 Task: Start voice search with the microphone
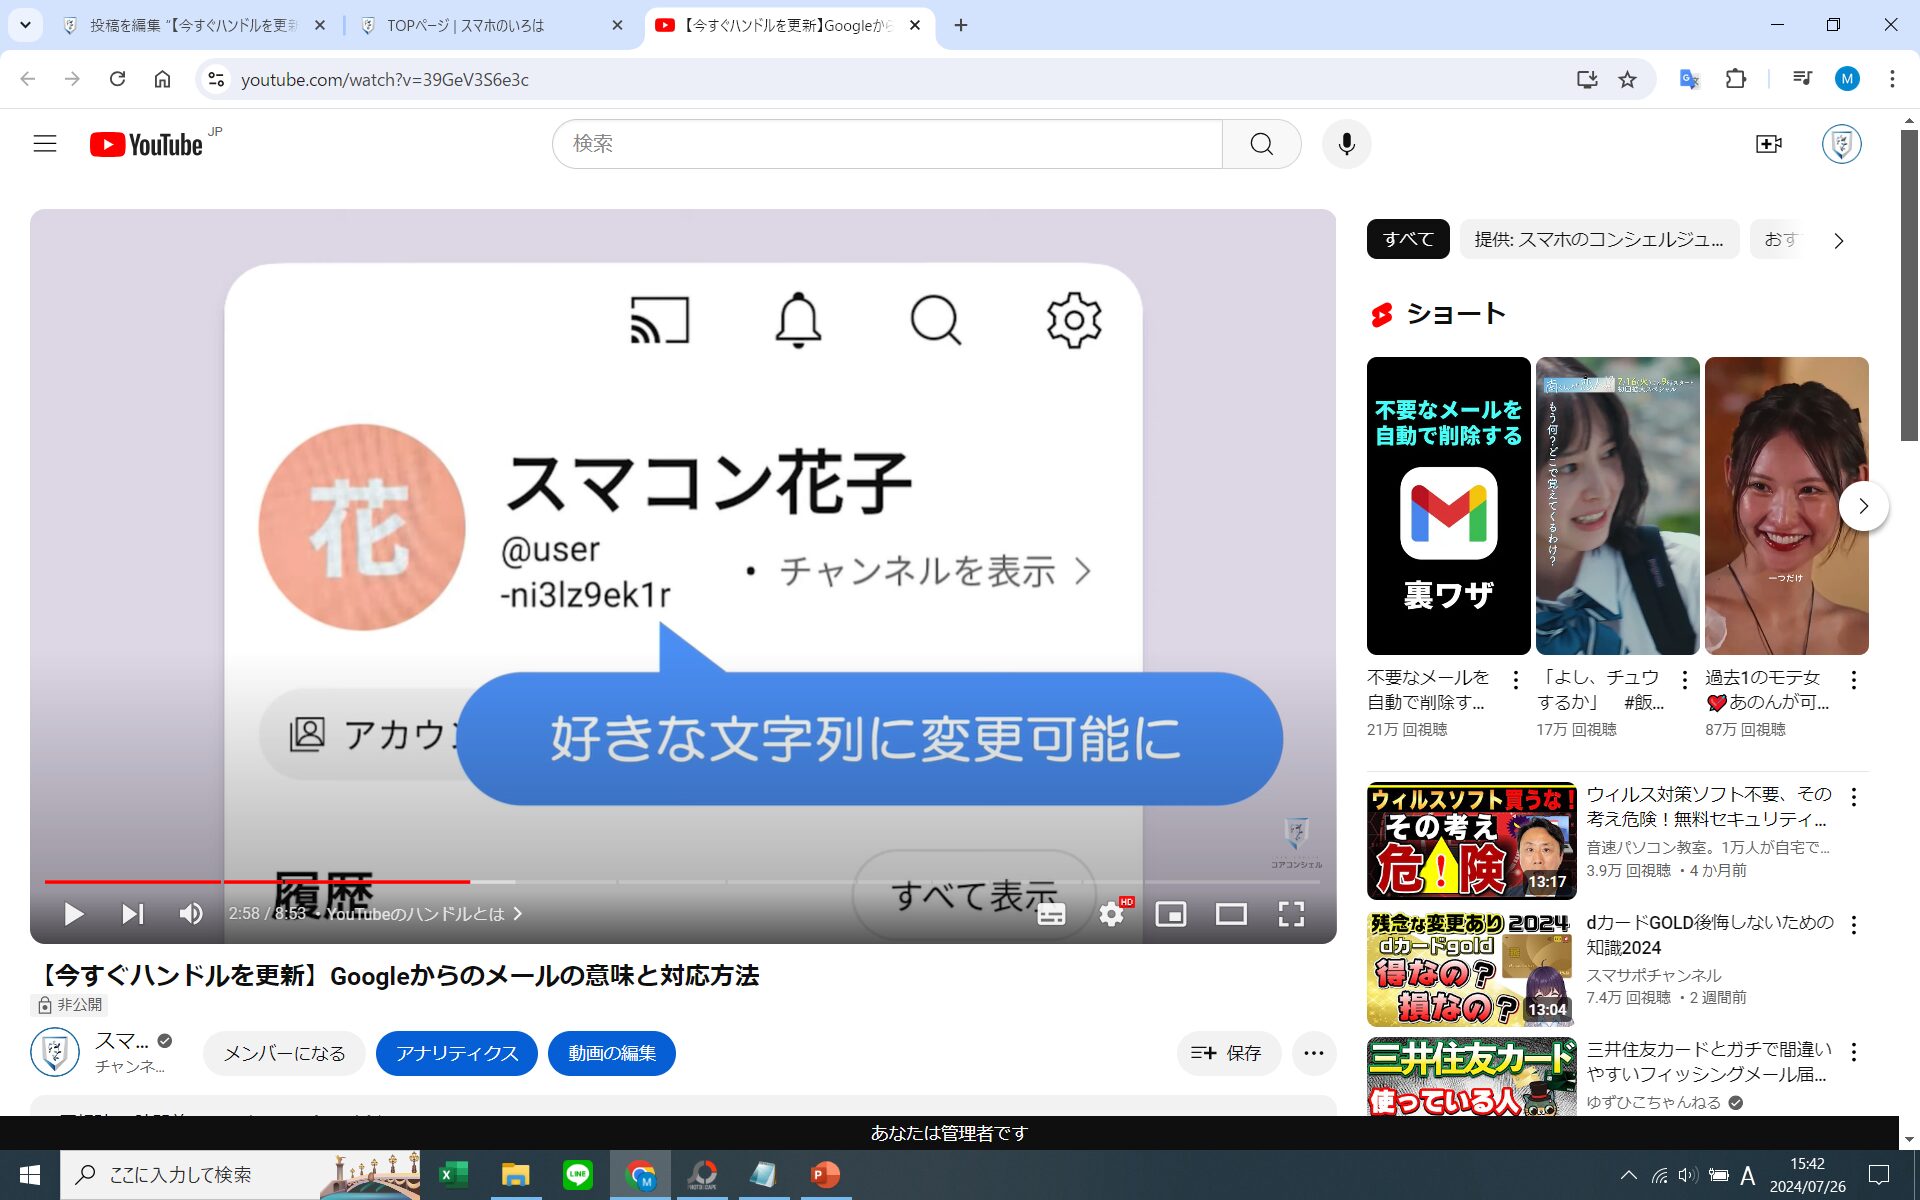tap(1347, 144)
